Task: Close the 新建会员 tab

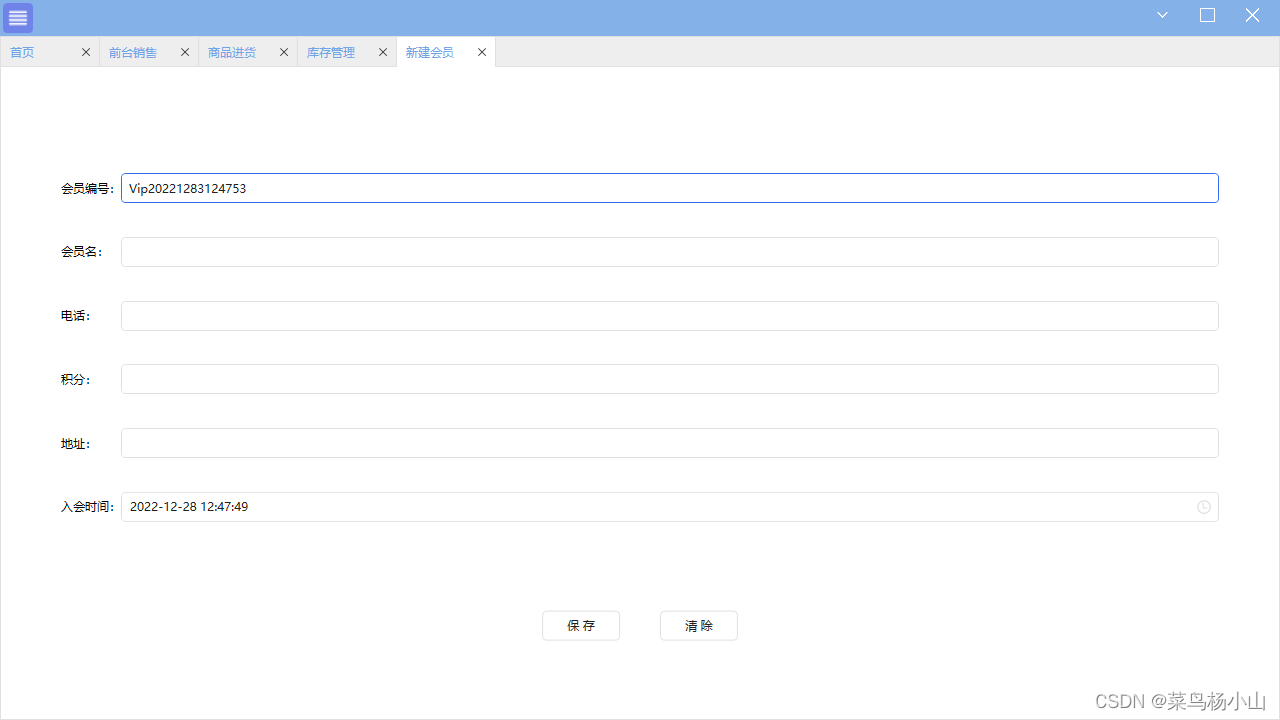Action: coord(482,52)
